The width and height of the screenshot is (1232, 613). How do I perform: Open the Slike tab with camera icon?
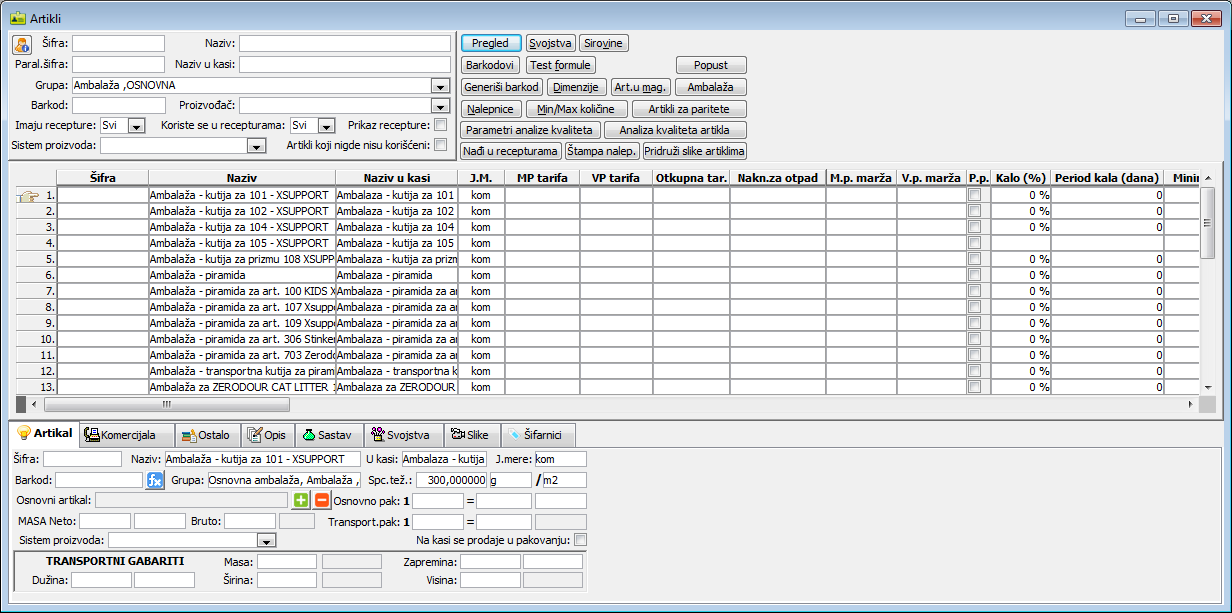tap(470, 435)
